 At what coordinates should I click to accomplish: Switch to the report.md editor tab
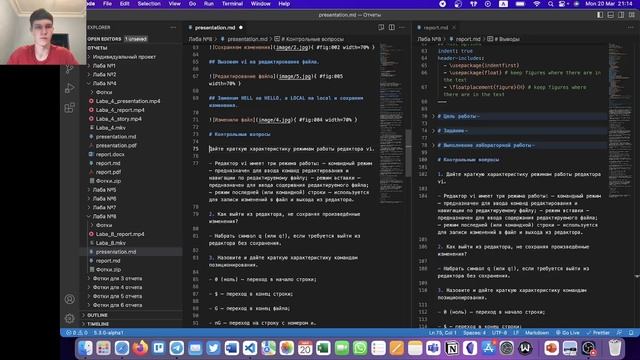pos(436,27)
